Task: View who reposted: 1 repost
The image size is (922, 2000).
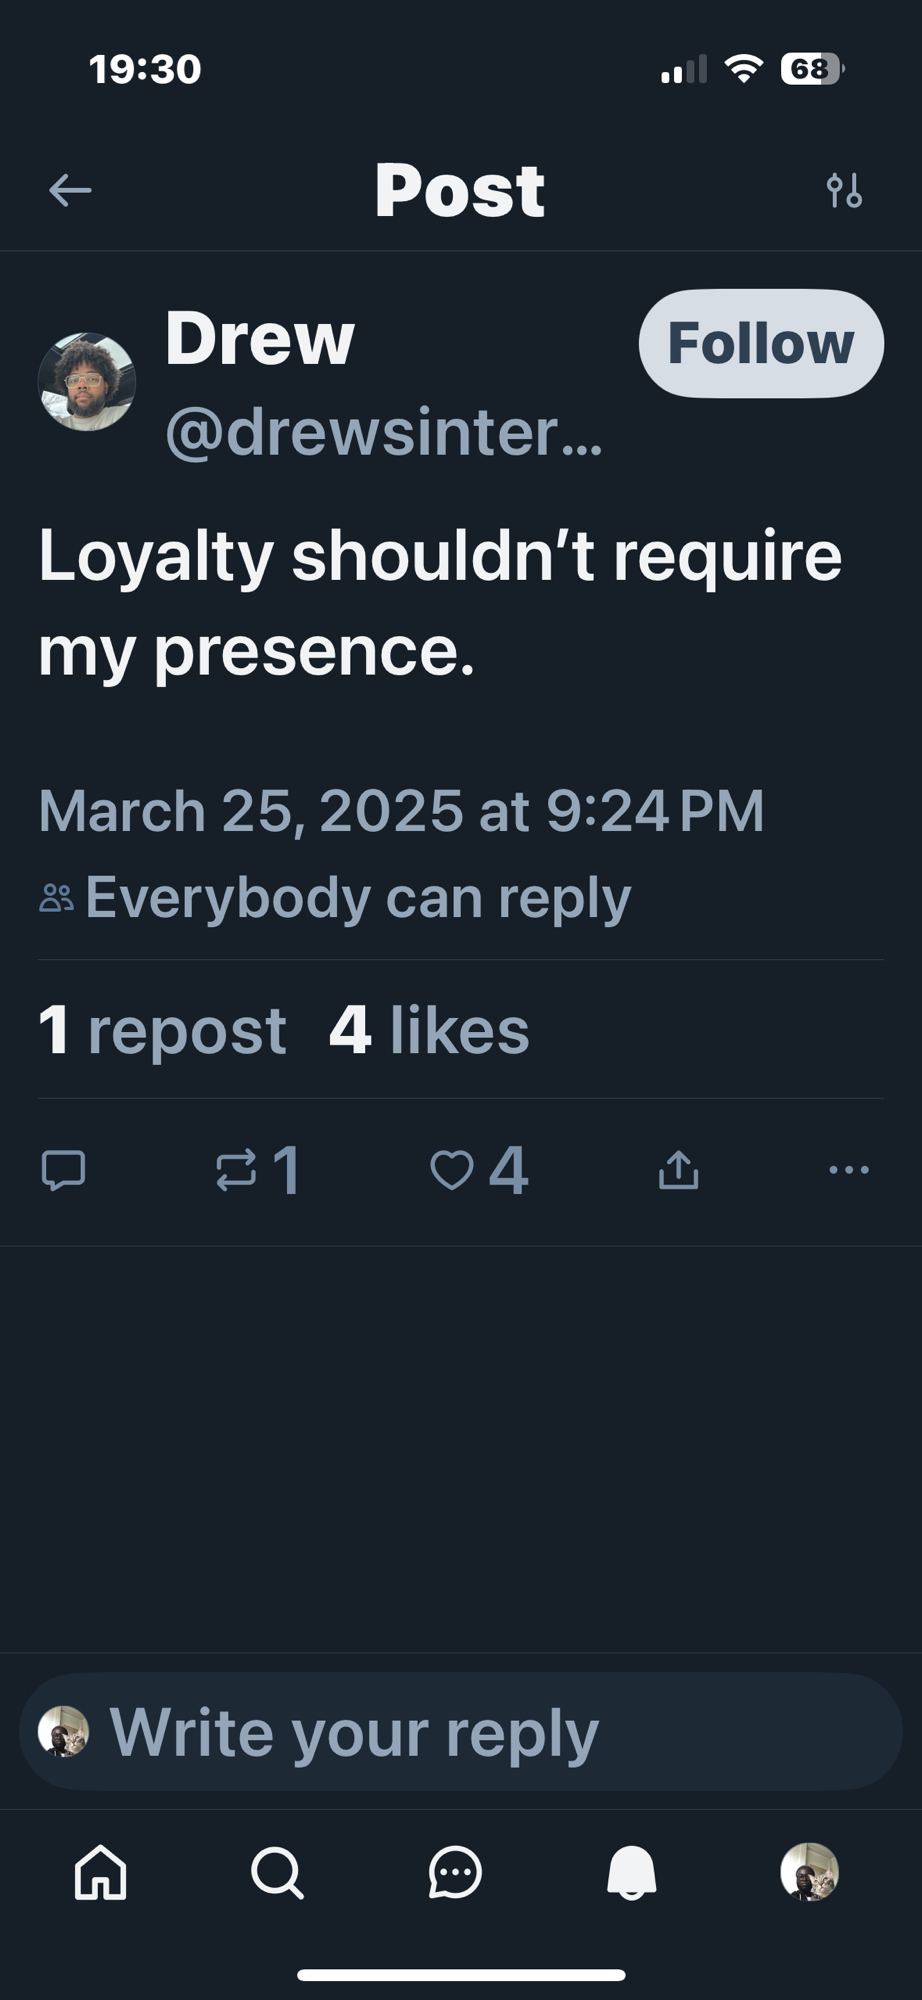Action: (x=162, y=1030)
